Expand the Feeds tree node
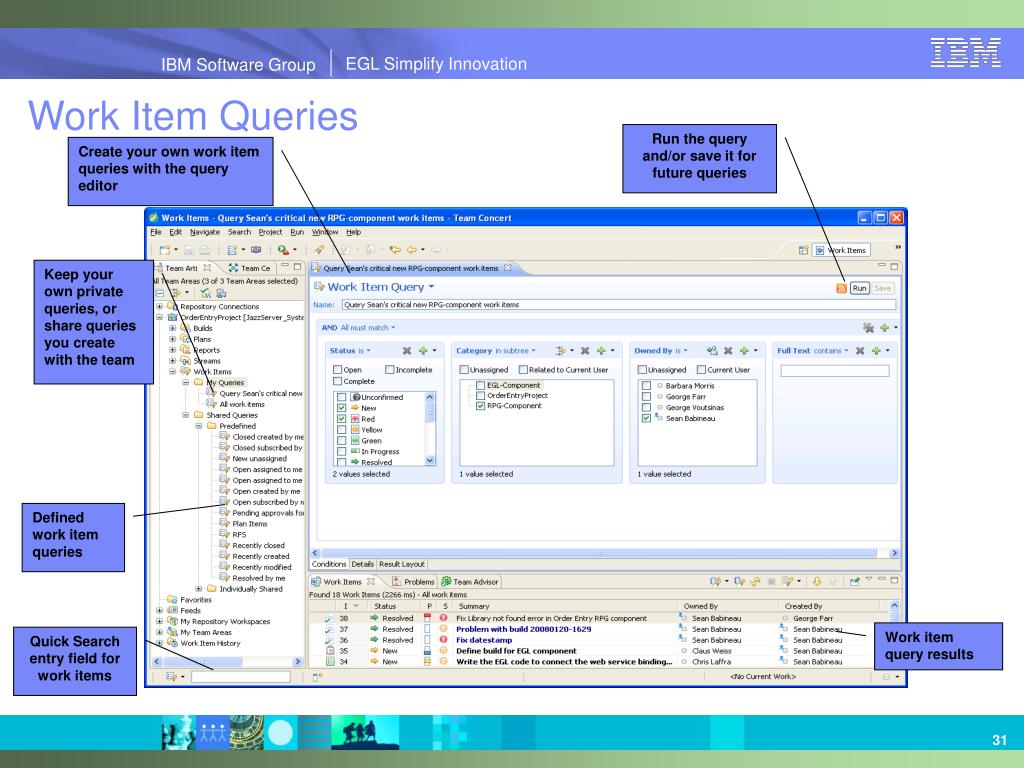This screenshot has width=1024, height=768. pyautogui.click(x=159, y=611)
